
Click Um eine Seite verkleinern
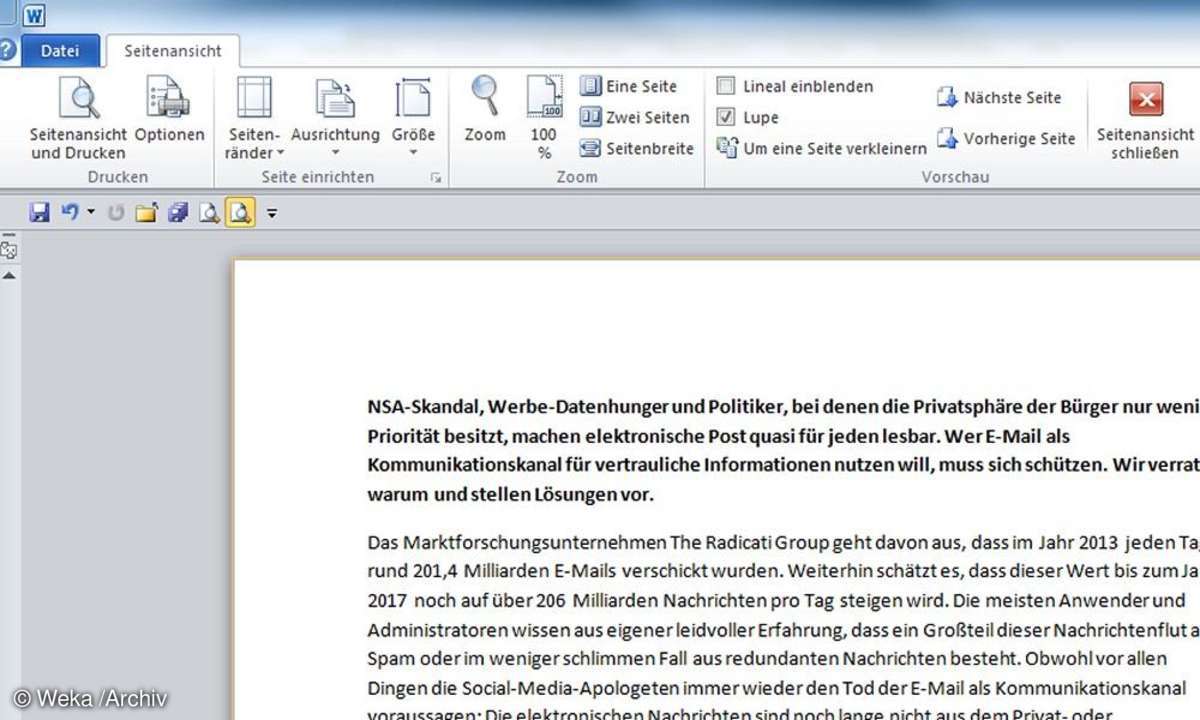pos(821,148)
